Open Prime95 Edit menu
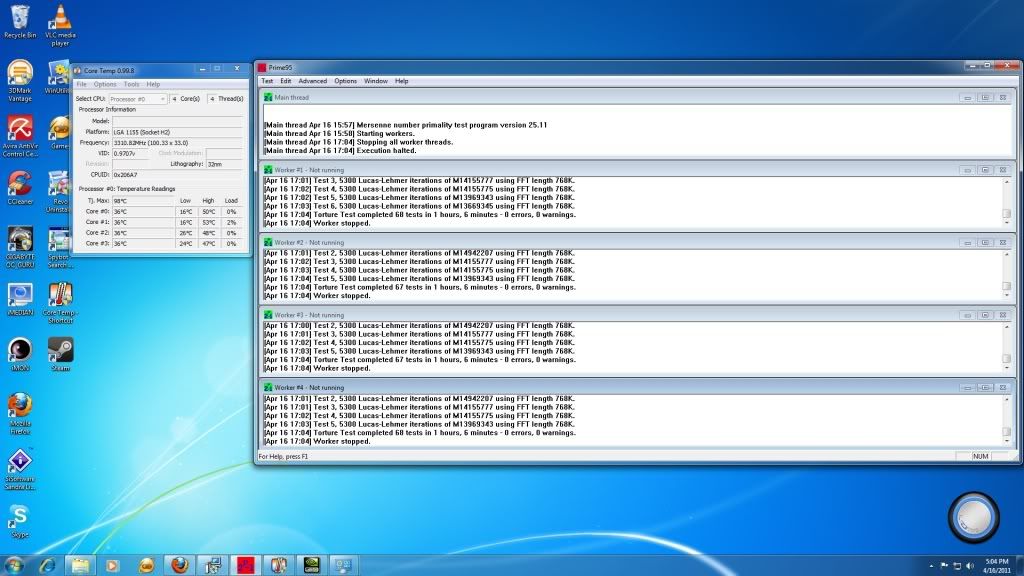 click(285, 81)
